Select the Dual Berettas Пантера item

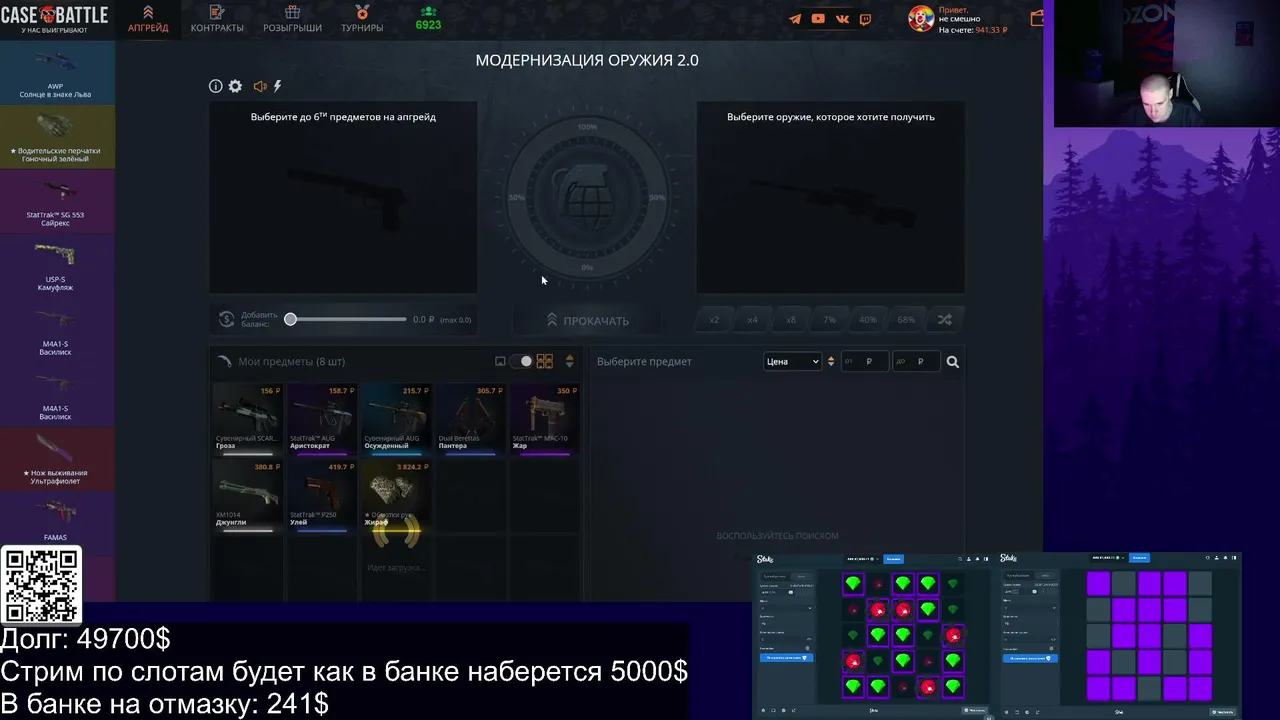[470, 420]
